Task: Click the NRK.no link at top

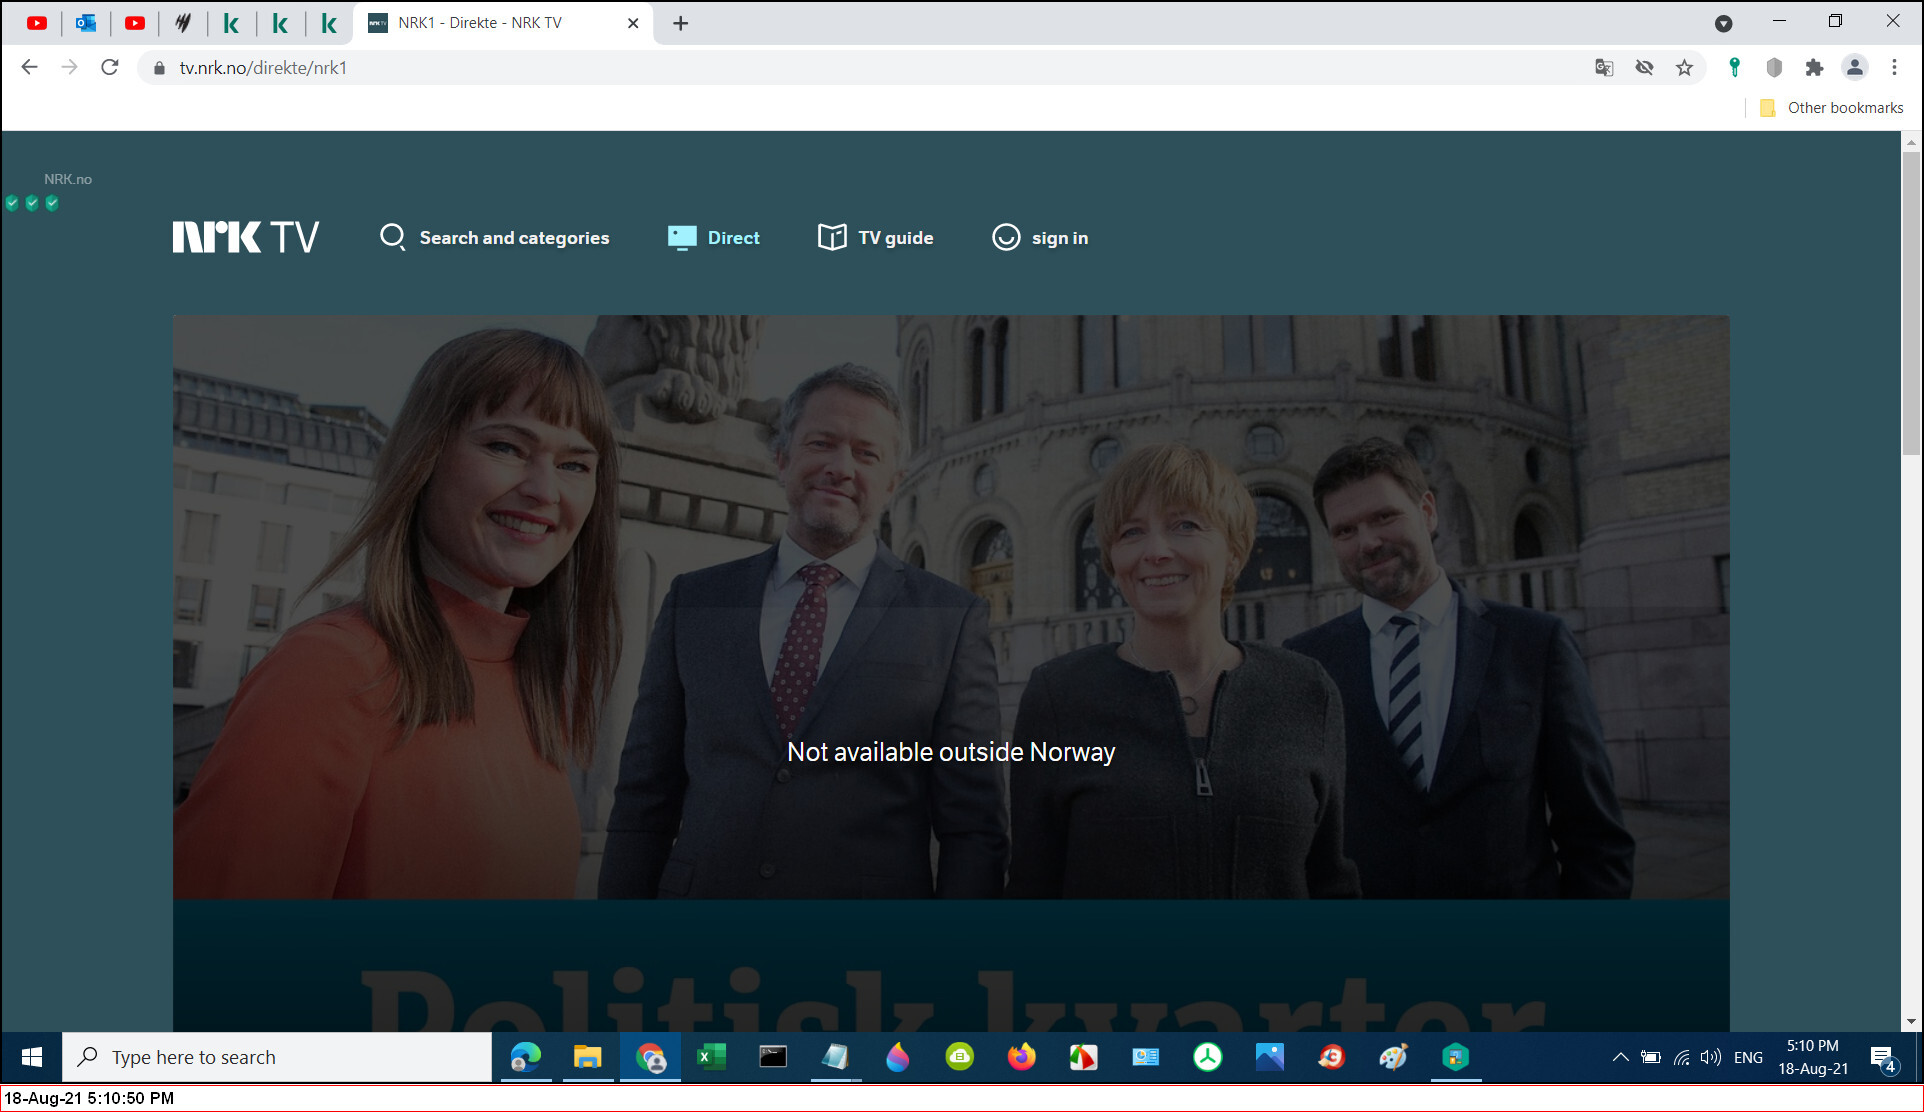Action: pos(68,179)
